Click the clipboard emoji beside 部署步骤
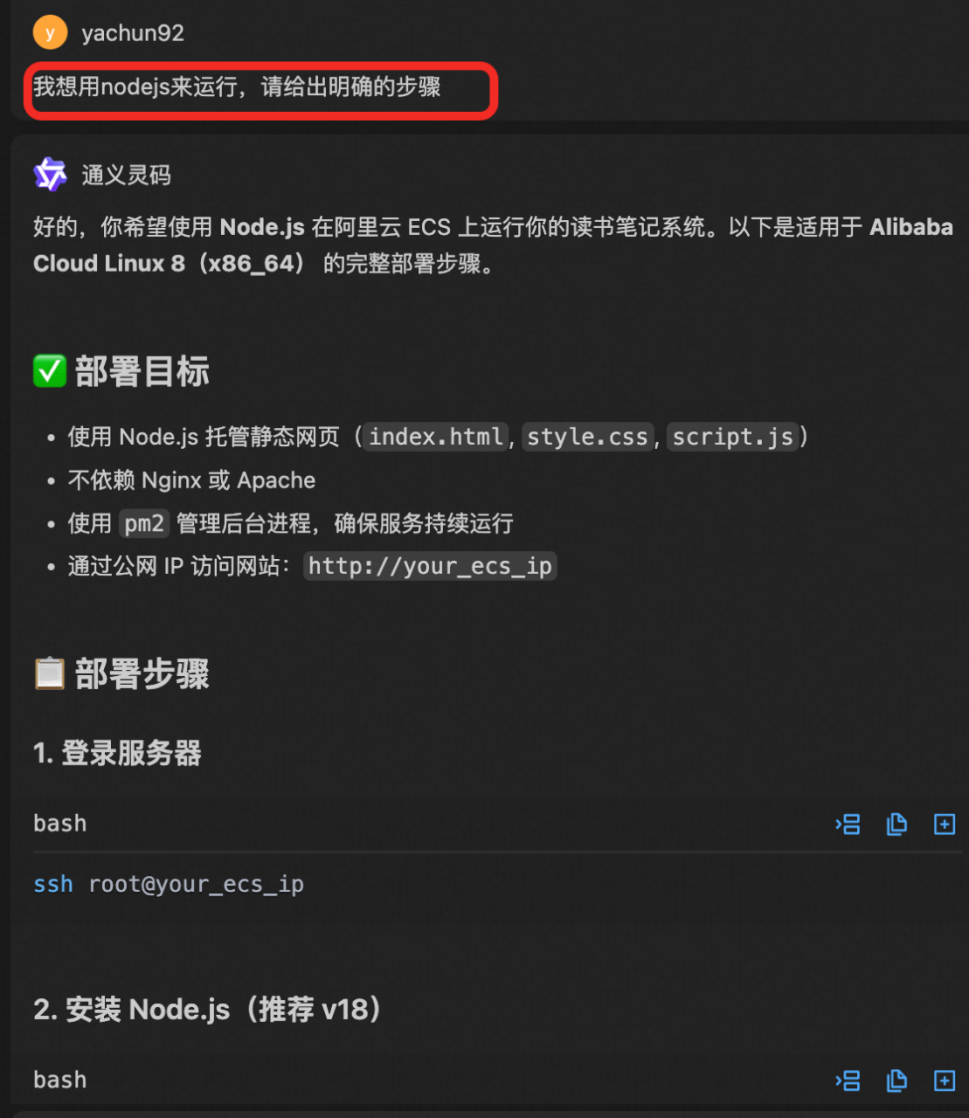This screenshot has height=1118, width=969. click(x=50, y=673)
